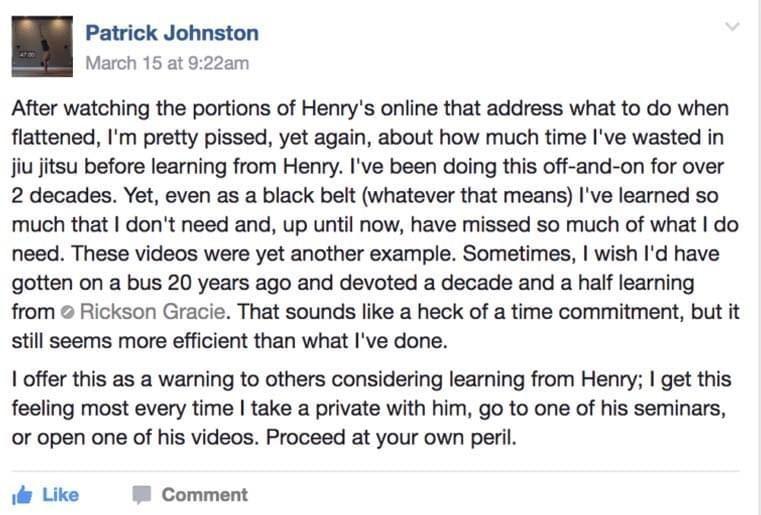Image resolution: width=761 pixels, height=515 pixels.
Task: Click the verified badge beside Rickson Gracie
Action: tap(68, 313)
